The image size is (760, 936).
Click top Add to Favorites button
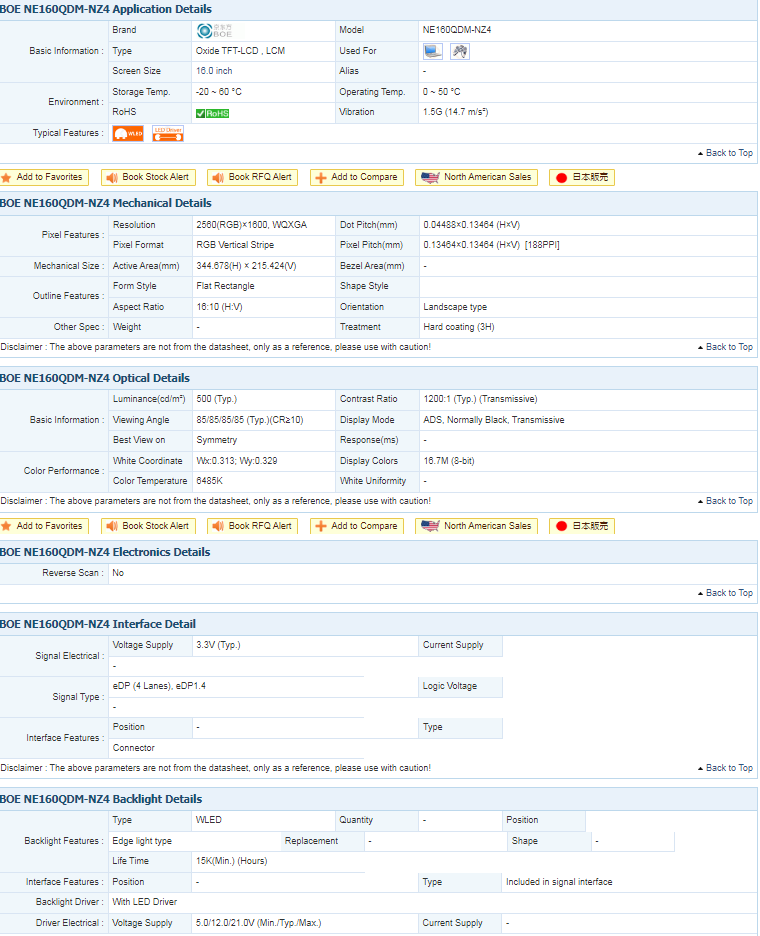click(44, 177)
